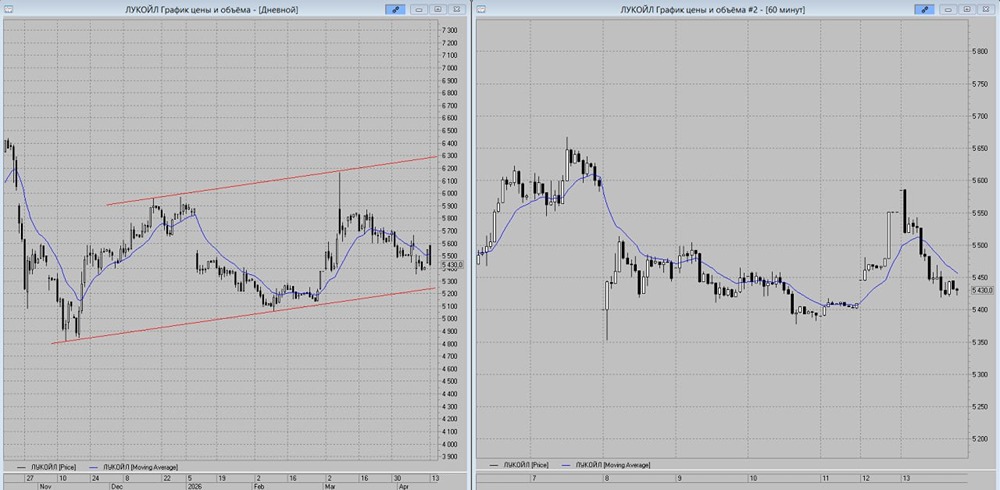Click the 5 650 price axis label in 60-minute chart
This screenshot has height=490, width=1000.
point(979,148)
